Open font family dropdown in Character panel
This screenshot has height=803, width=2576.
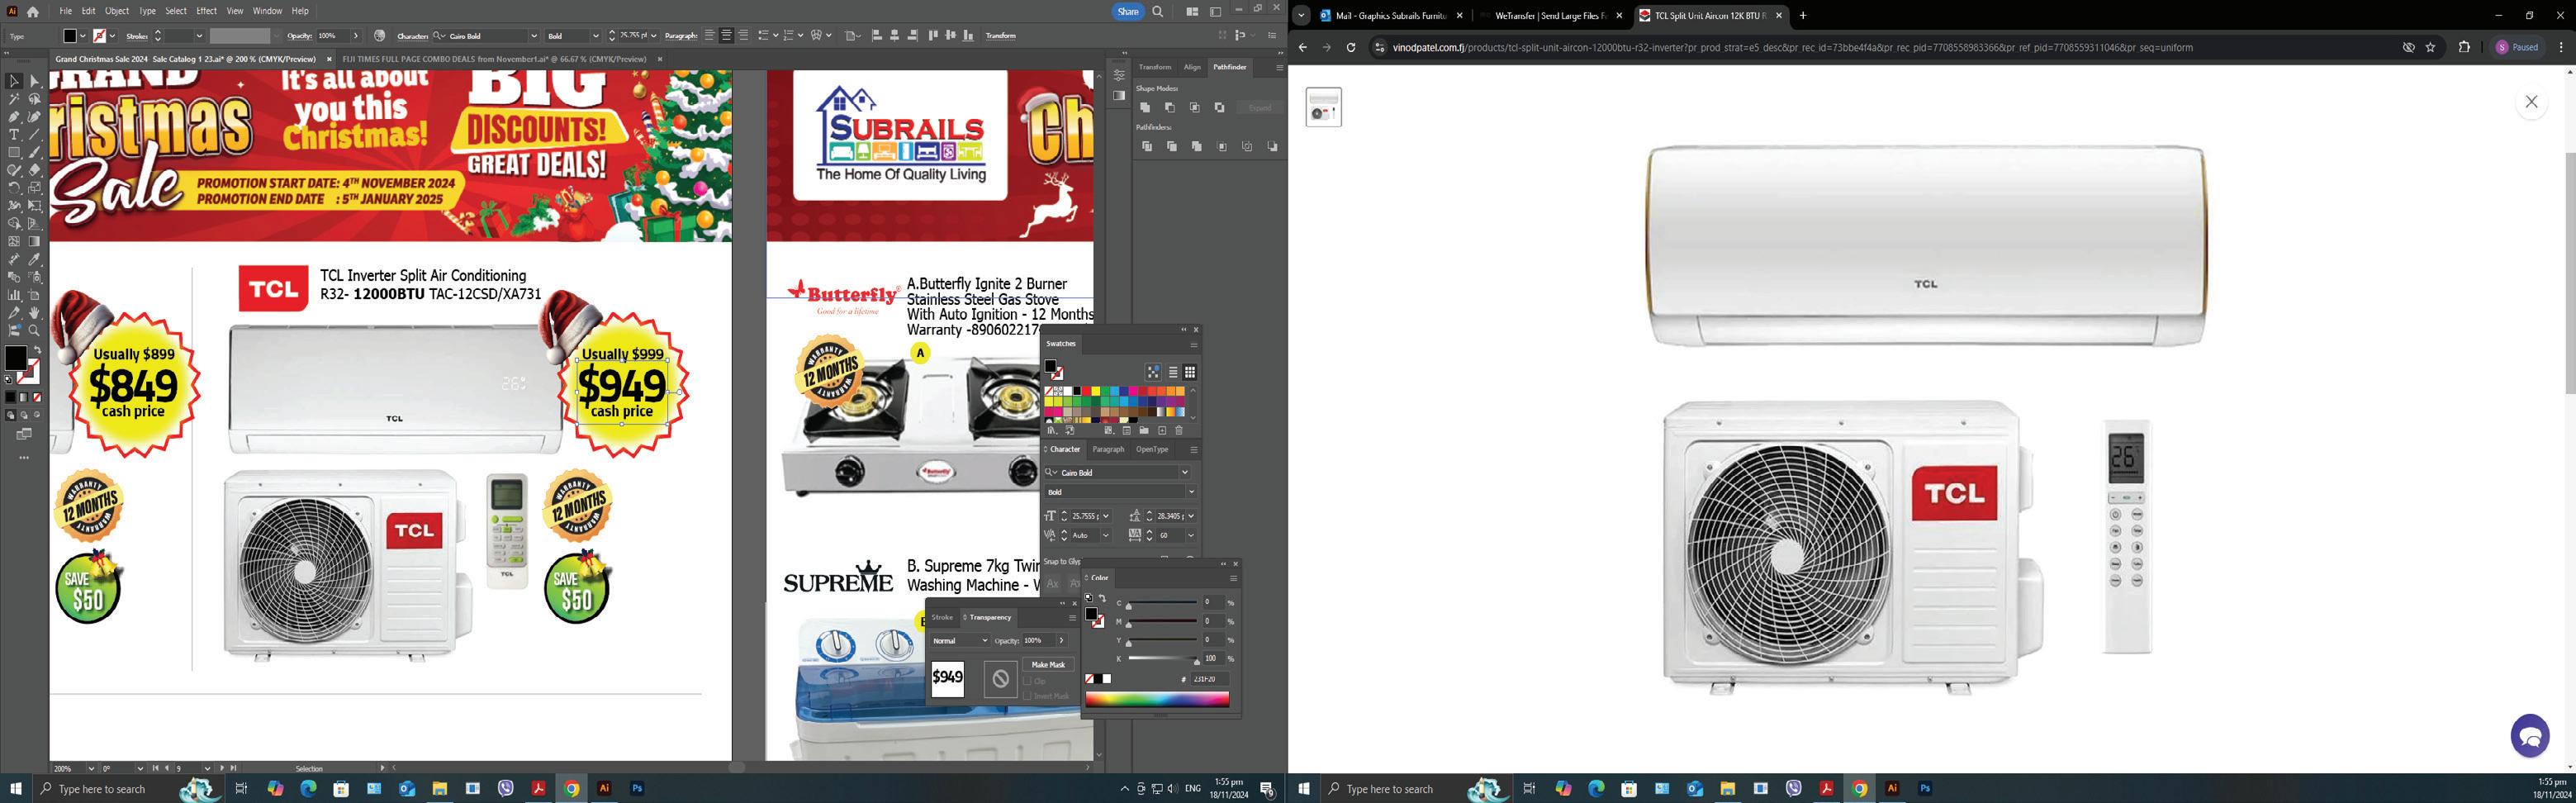pyautogui.click(x=1185, y=473)
